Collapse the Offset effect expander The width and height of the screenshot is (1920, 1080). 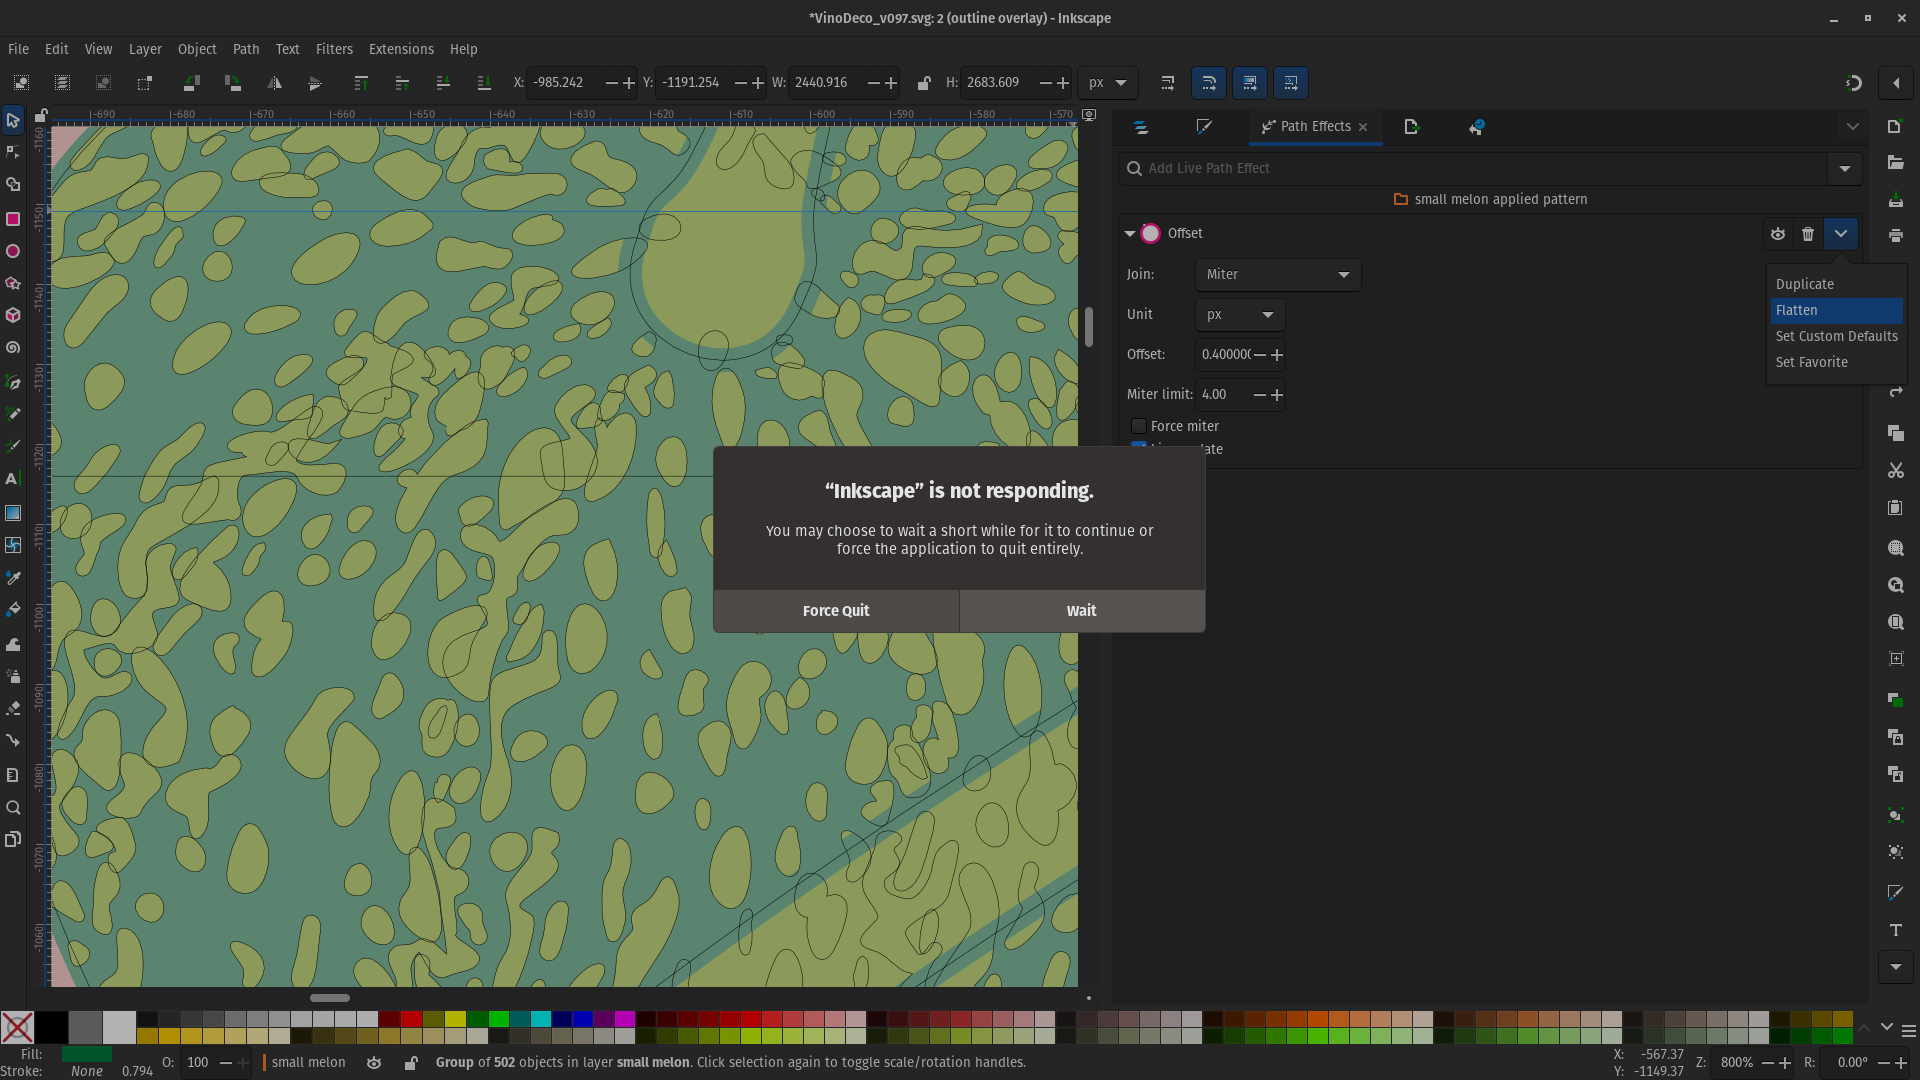[x=1130, y=234]
